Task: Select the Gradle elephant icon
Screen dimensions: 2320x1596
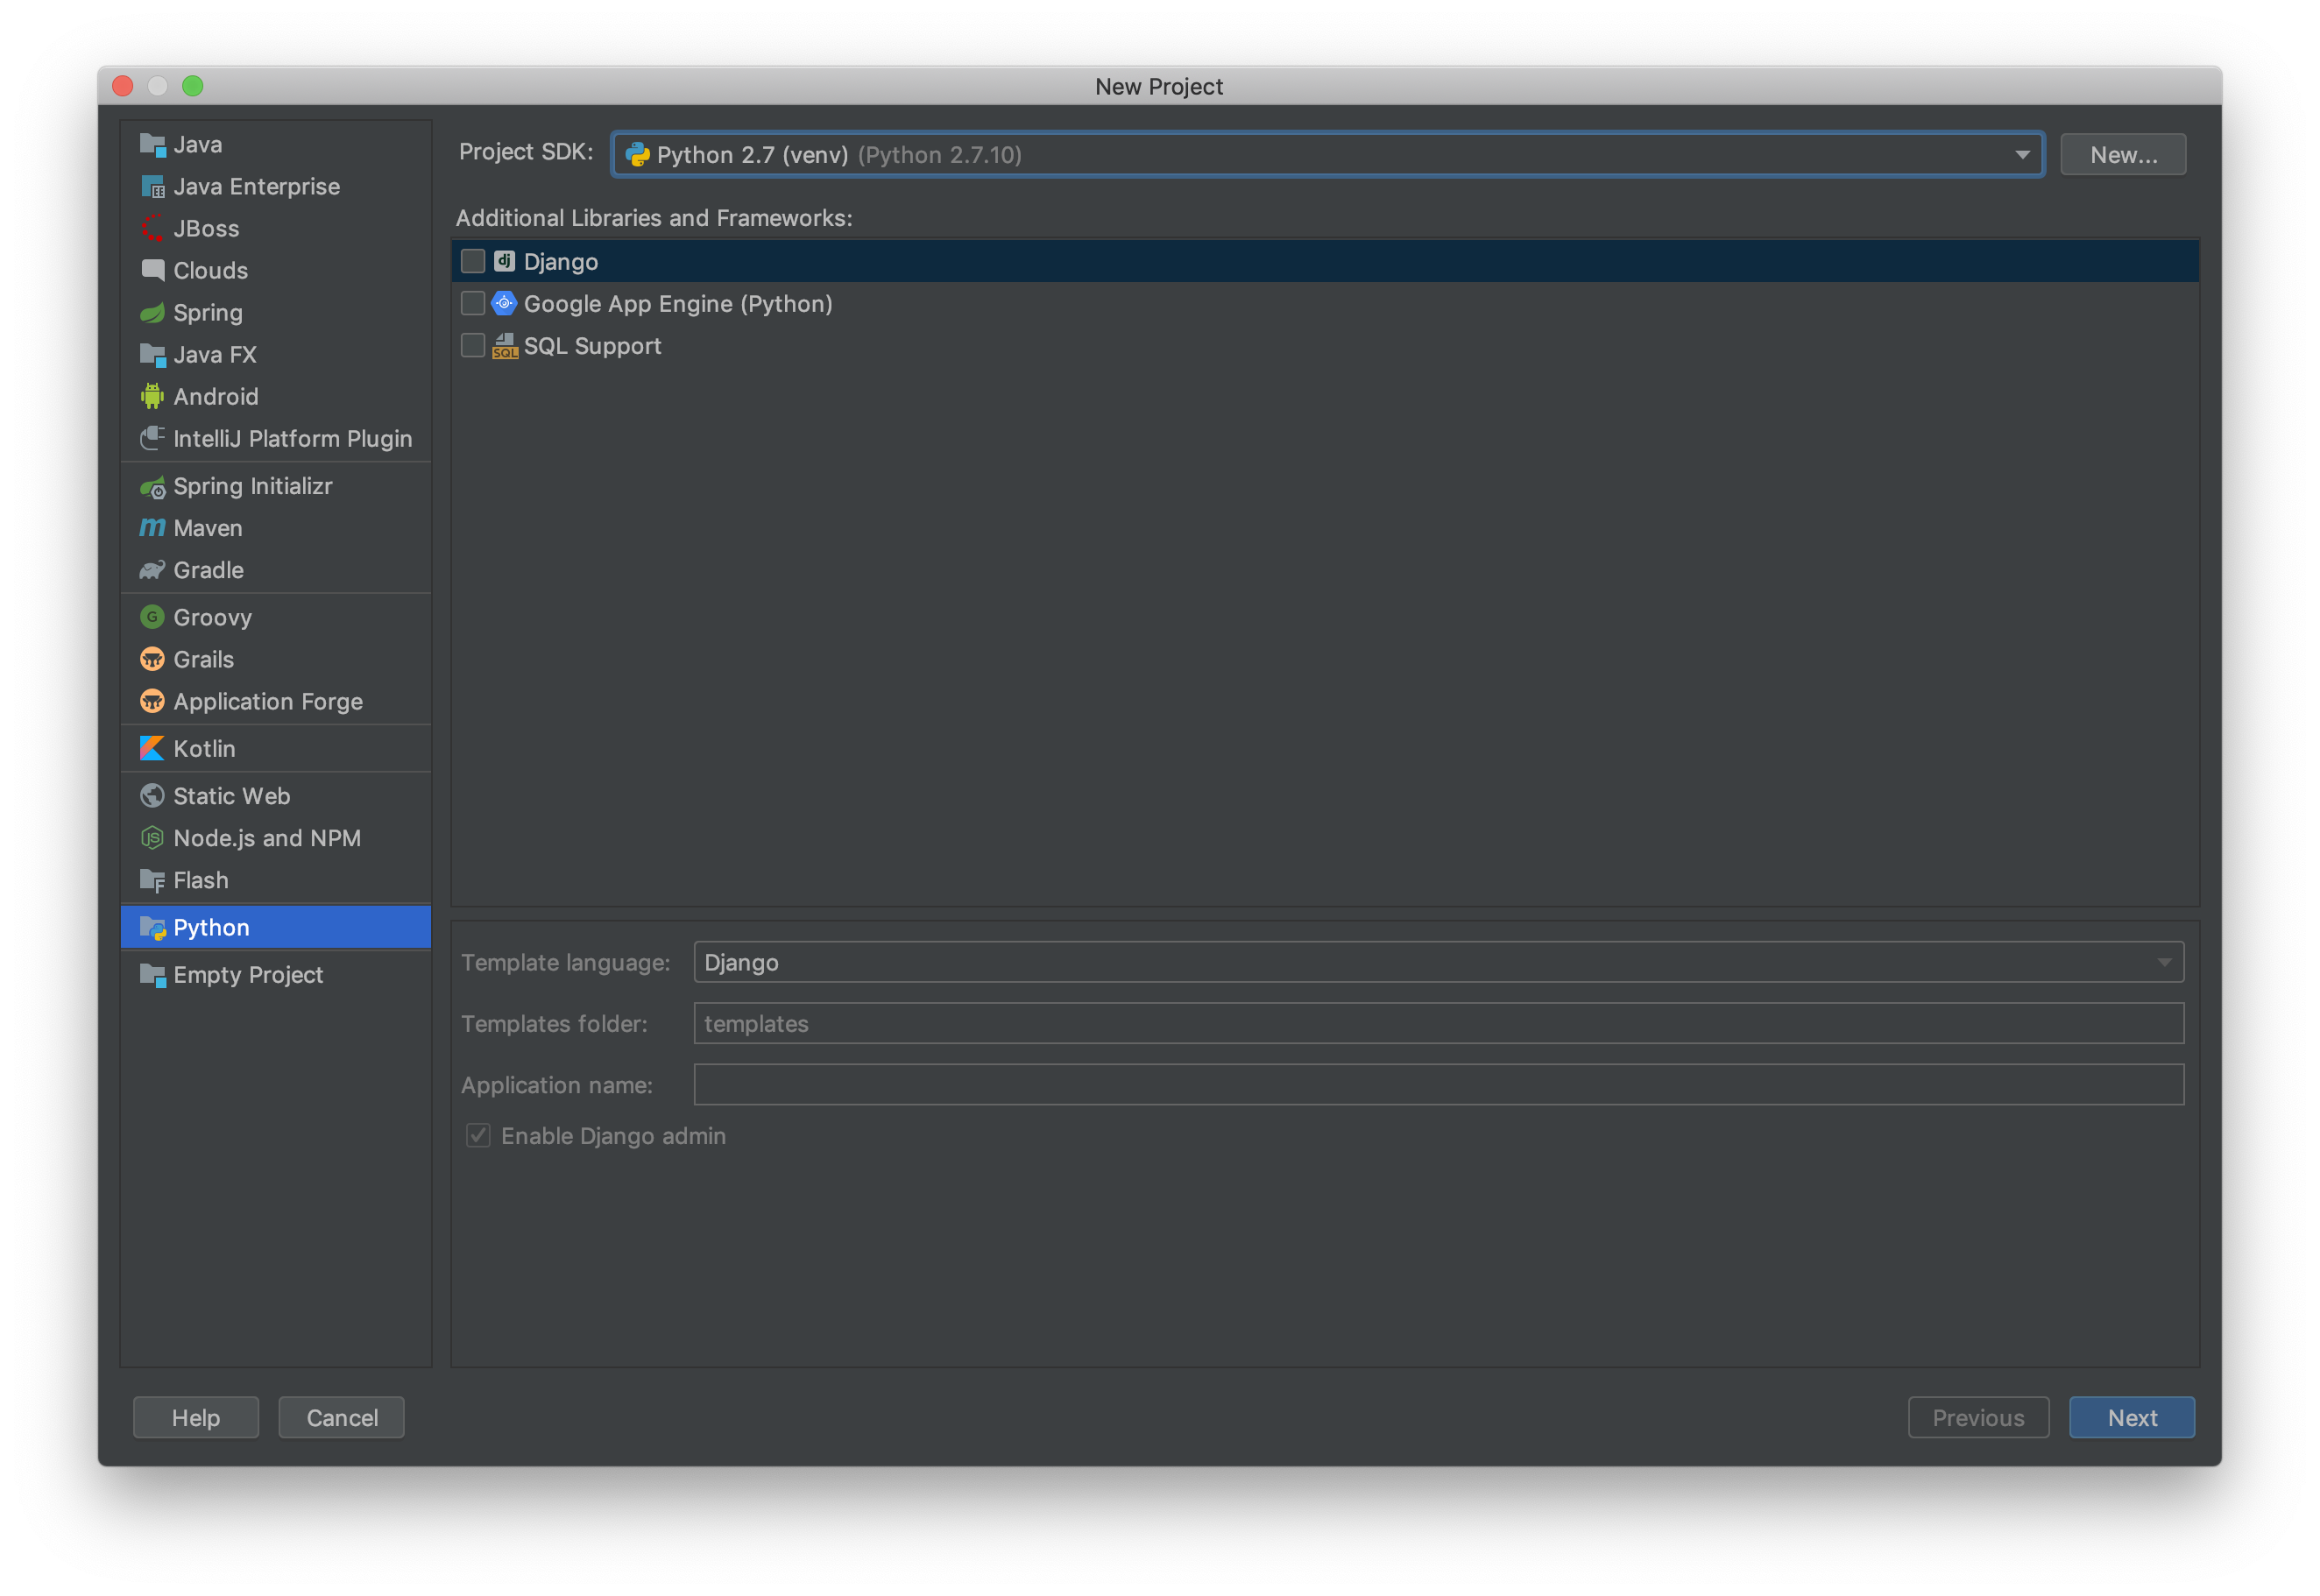Action: [x=152, y=570]
